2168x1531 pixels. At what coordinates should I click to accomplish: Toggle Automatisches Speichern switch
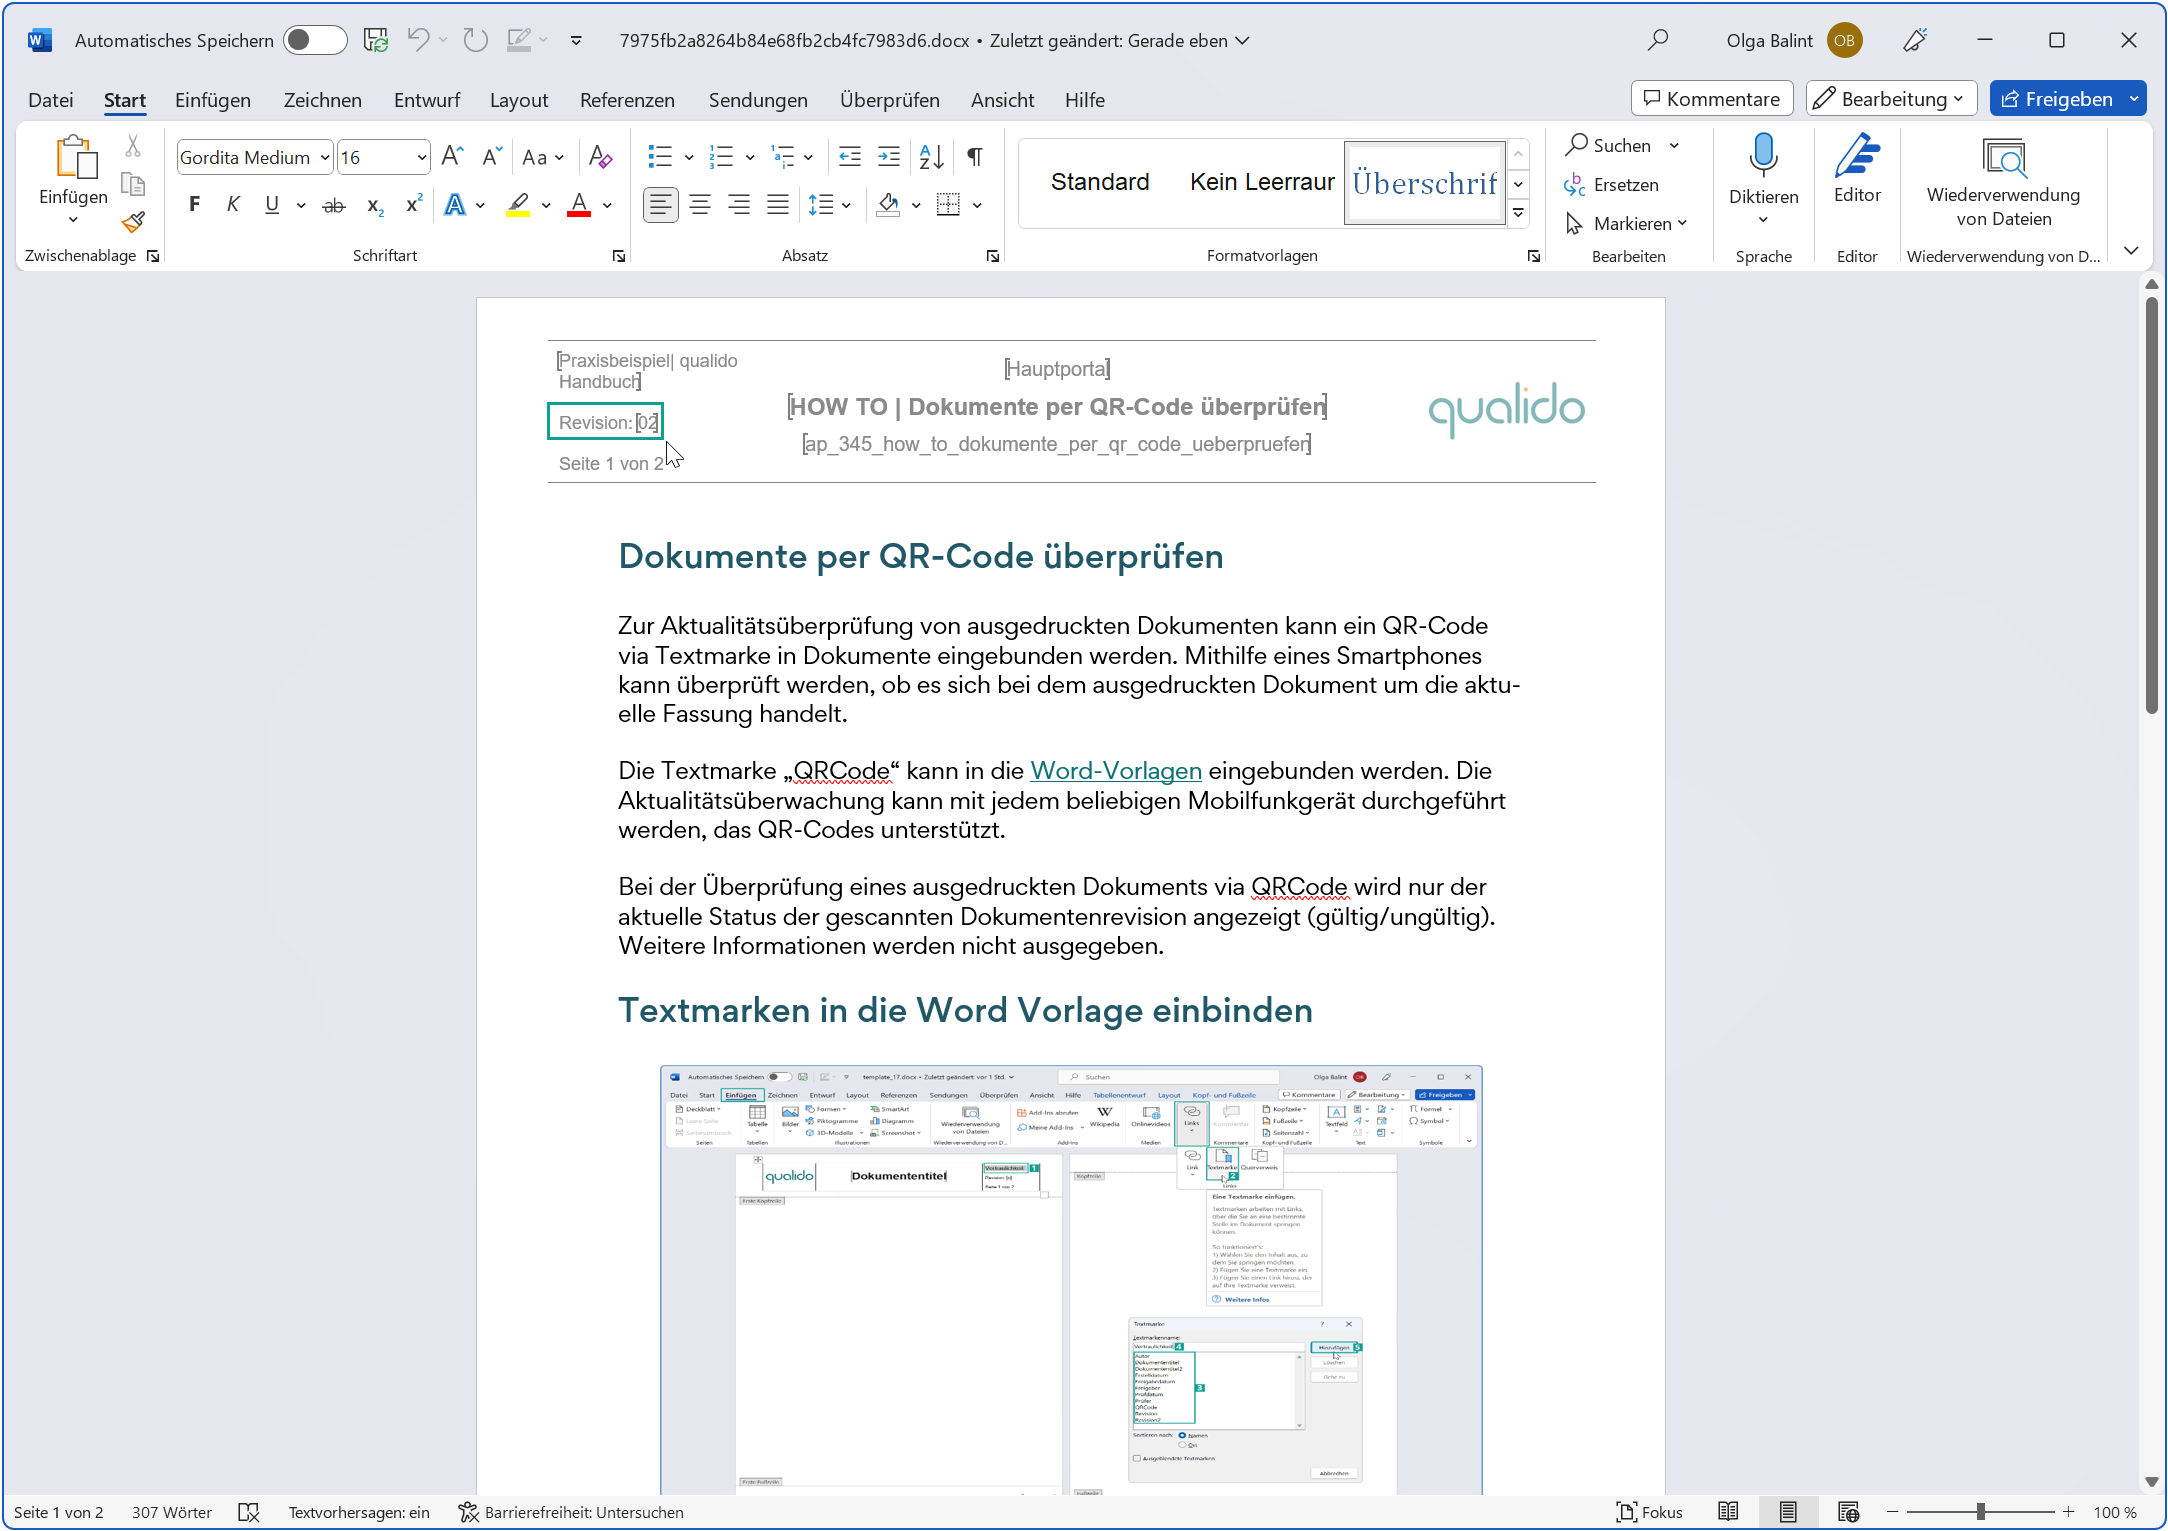coord(315,40)
